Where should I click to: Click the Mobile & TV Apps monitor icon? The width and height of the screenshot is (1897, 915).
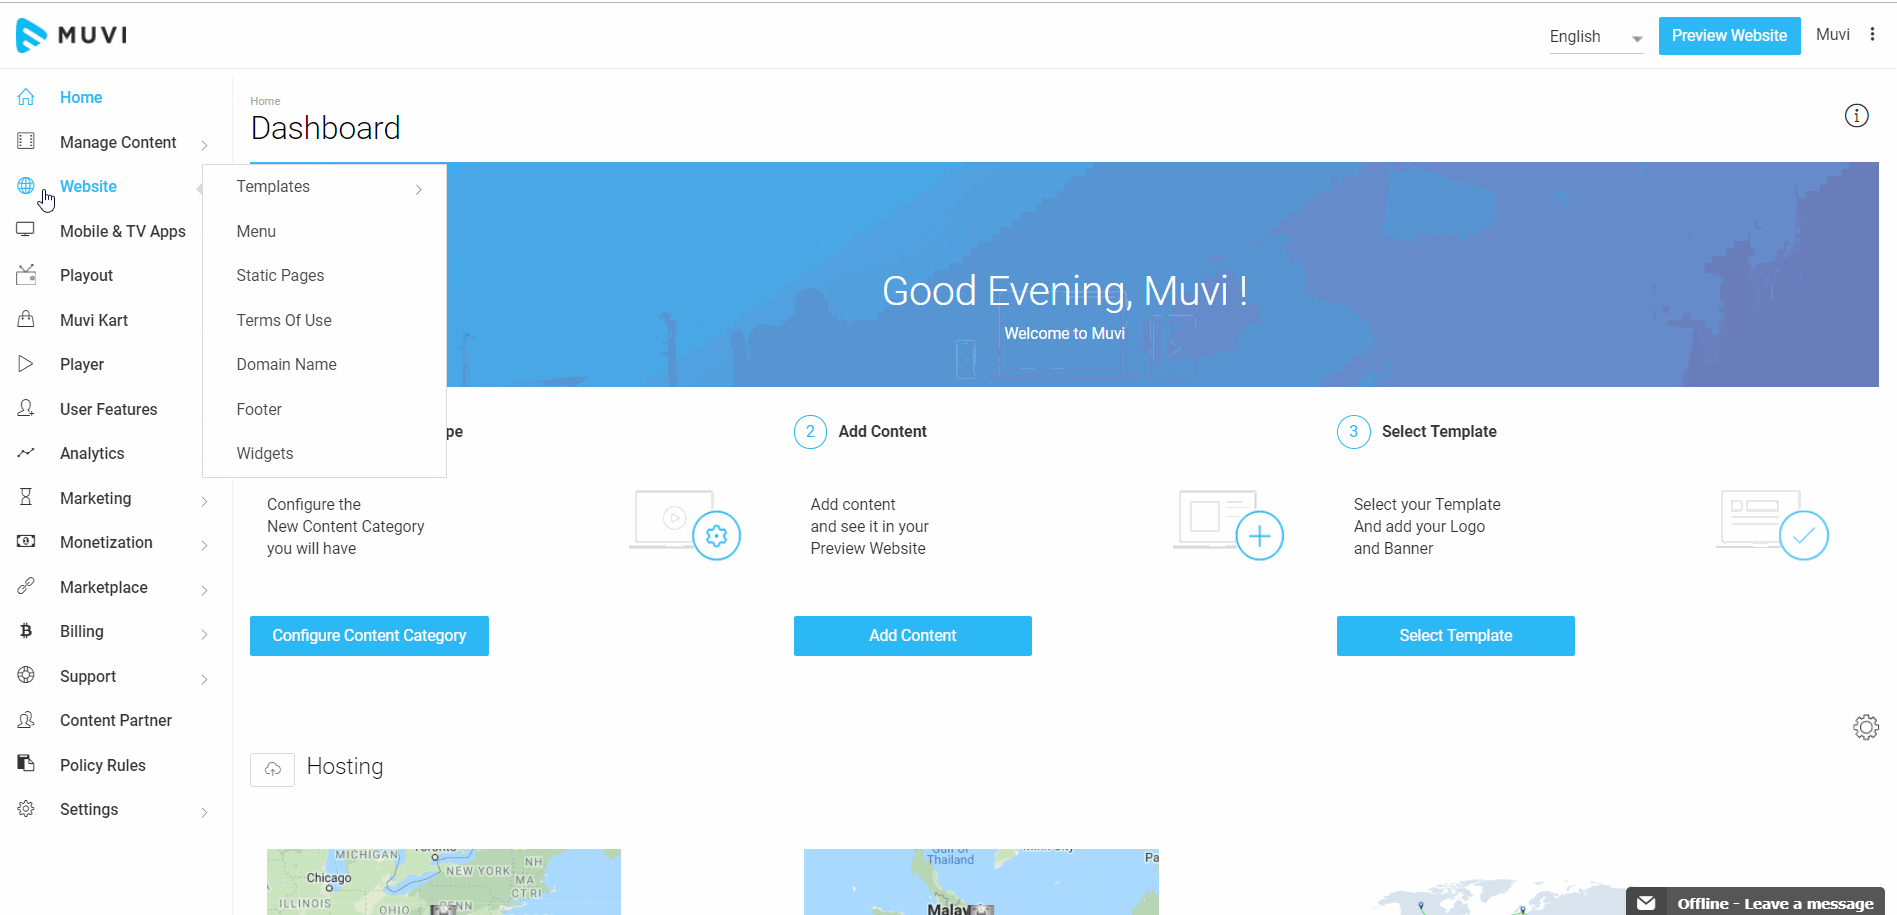click(26, 230)
